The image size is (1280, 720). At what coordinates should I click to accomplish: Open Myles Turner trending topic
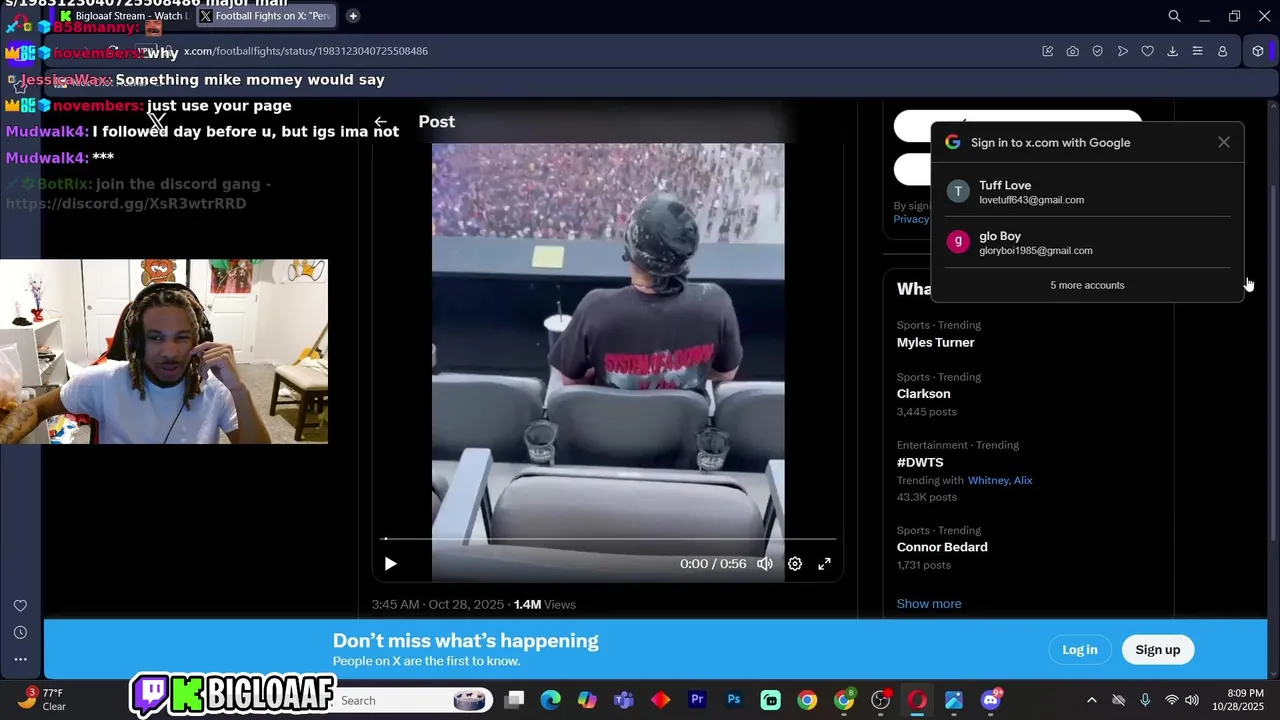(x=936, y=342)
